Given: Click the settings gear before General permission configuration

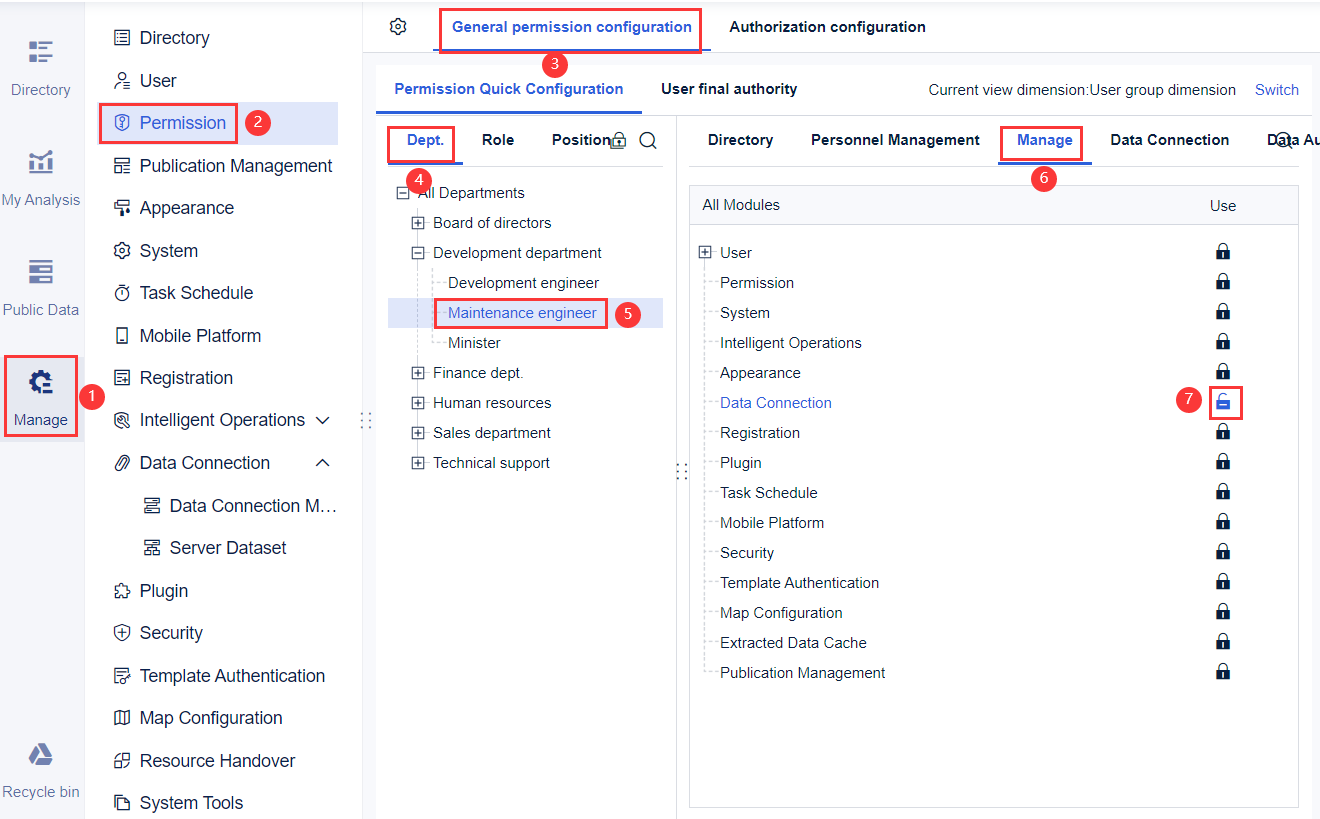Looking at the screenshot, I should coord(398,27).
